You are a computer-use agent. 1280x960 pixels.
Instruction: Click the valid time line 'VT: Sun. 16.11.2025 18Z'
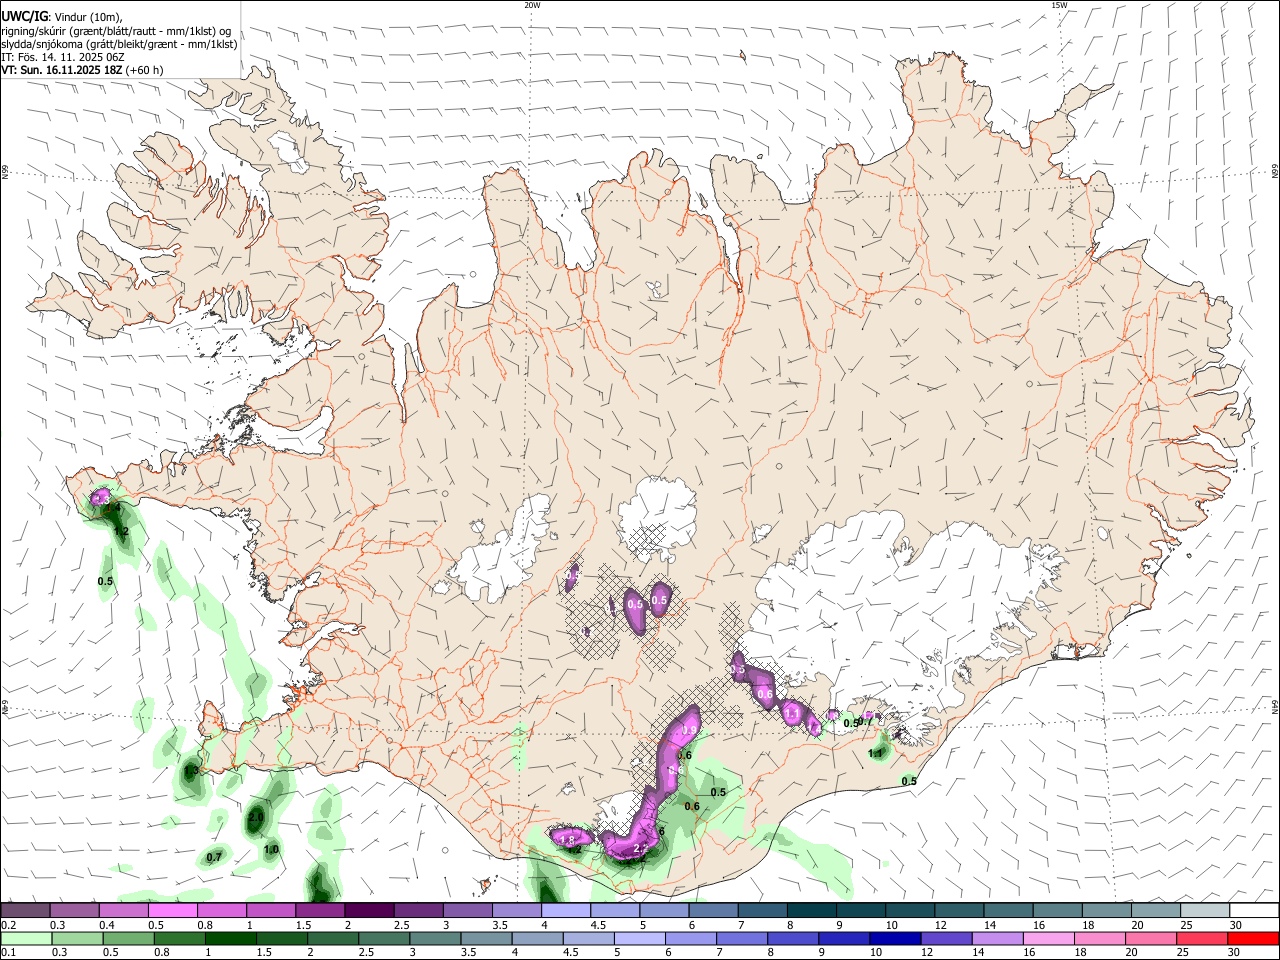coord(62,70)
